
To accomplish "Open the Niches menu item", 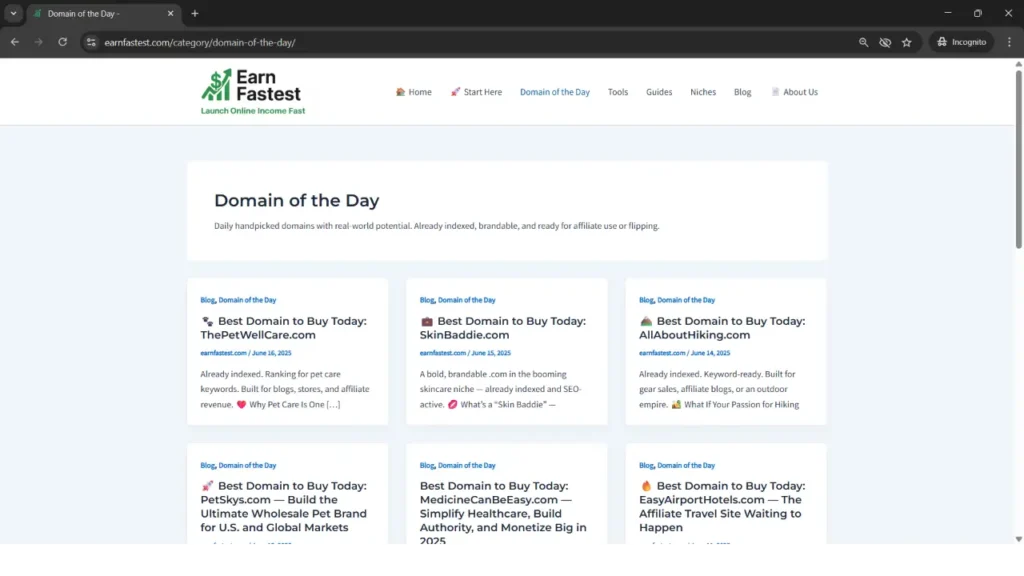I will [703, 92].
